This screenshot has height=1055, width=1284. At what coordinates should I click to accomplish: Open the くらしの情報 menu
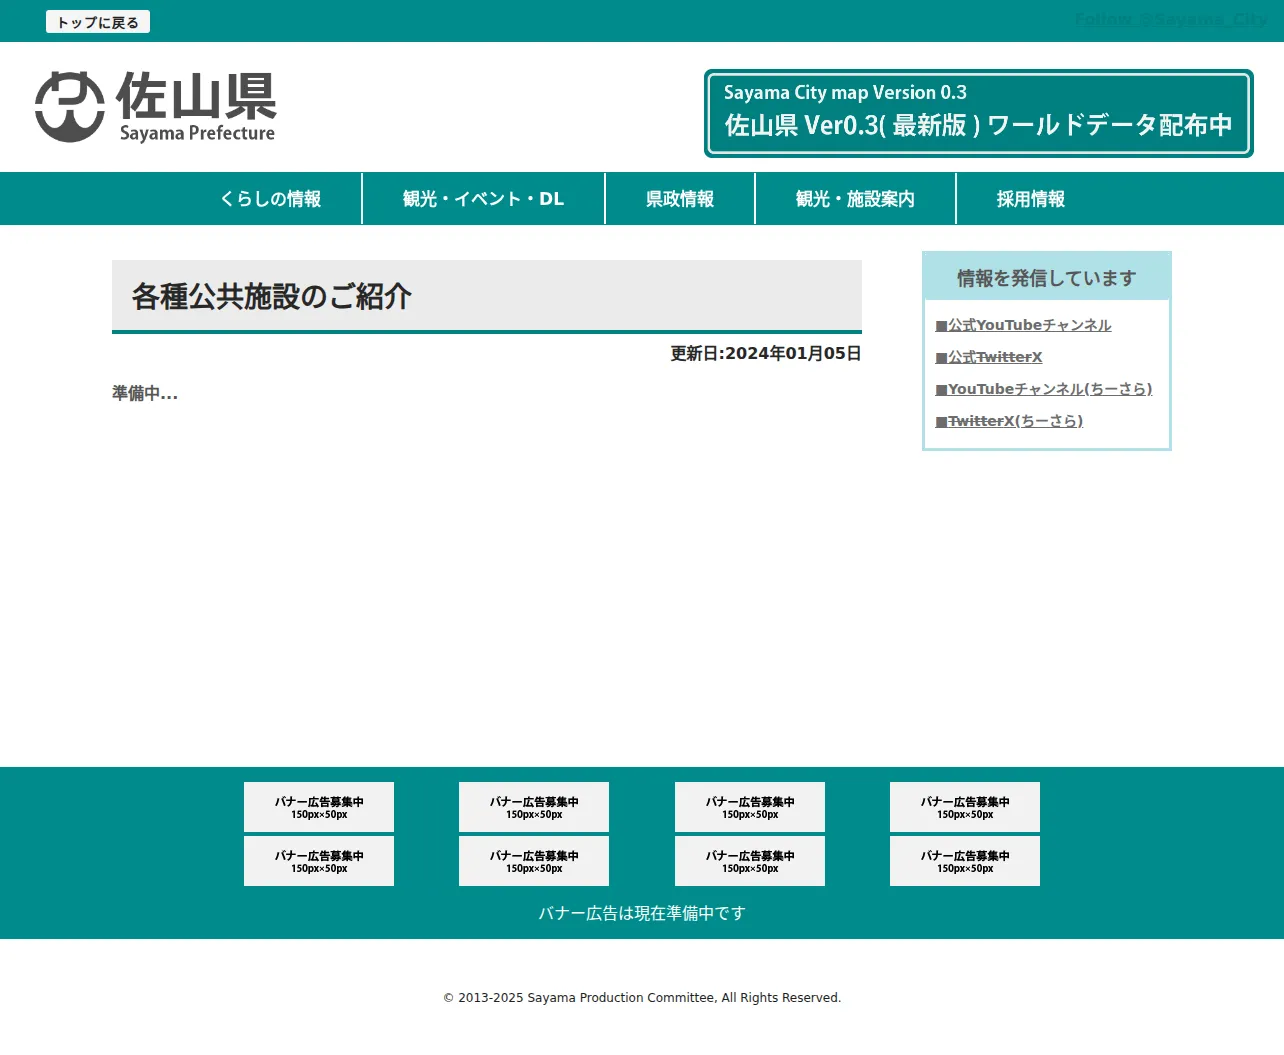pyautogui.click(x=271, y=199)
